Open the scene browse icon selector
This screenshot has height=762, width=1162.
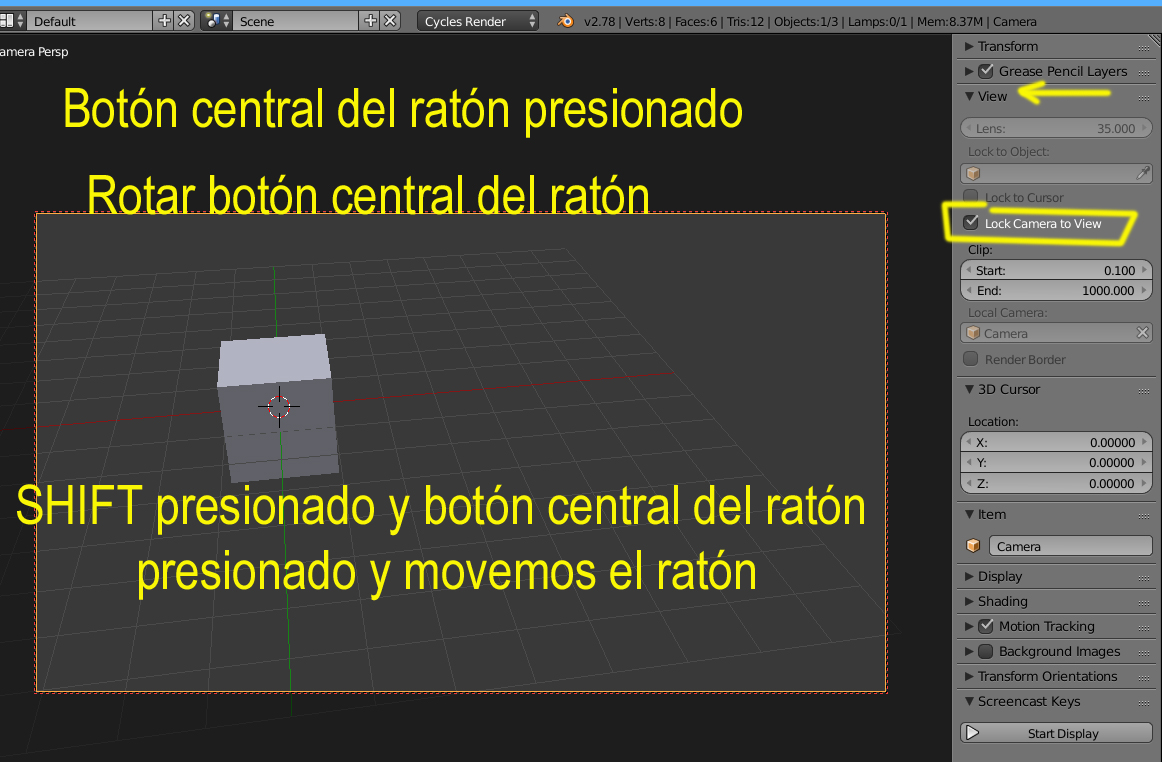[216, 21]
